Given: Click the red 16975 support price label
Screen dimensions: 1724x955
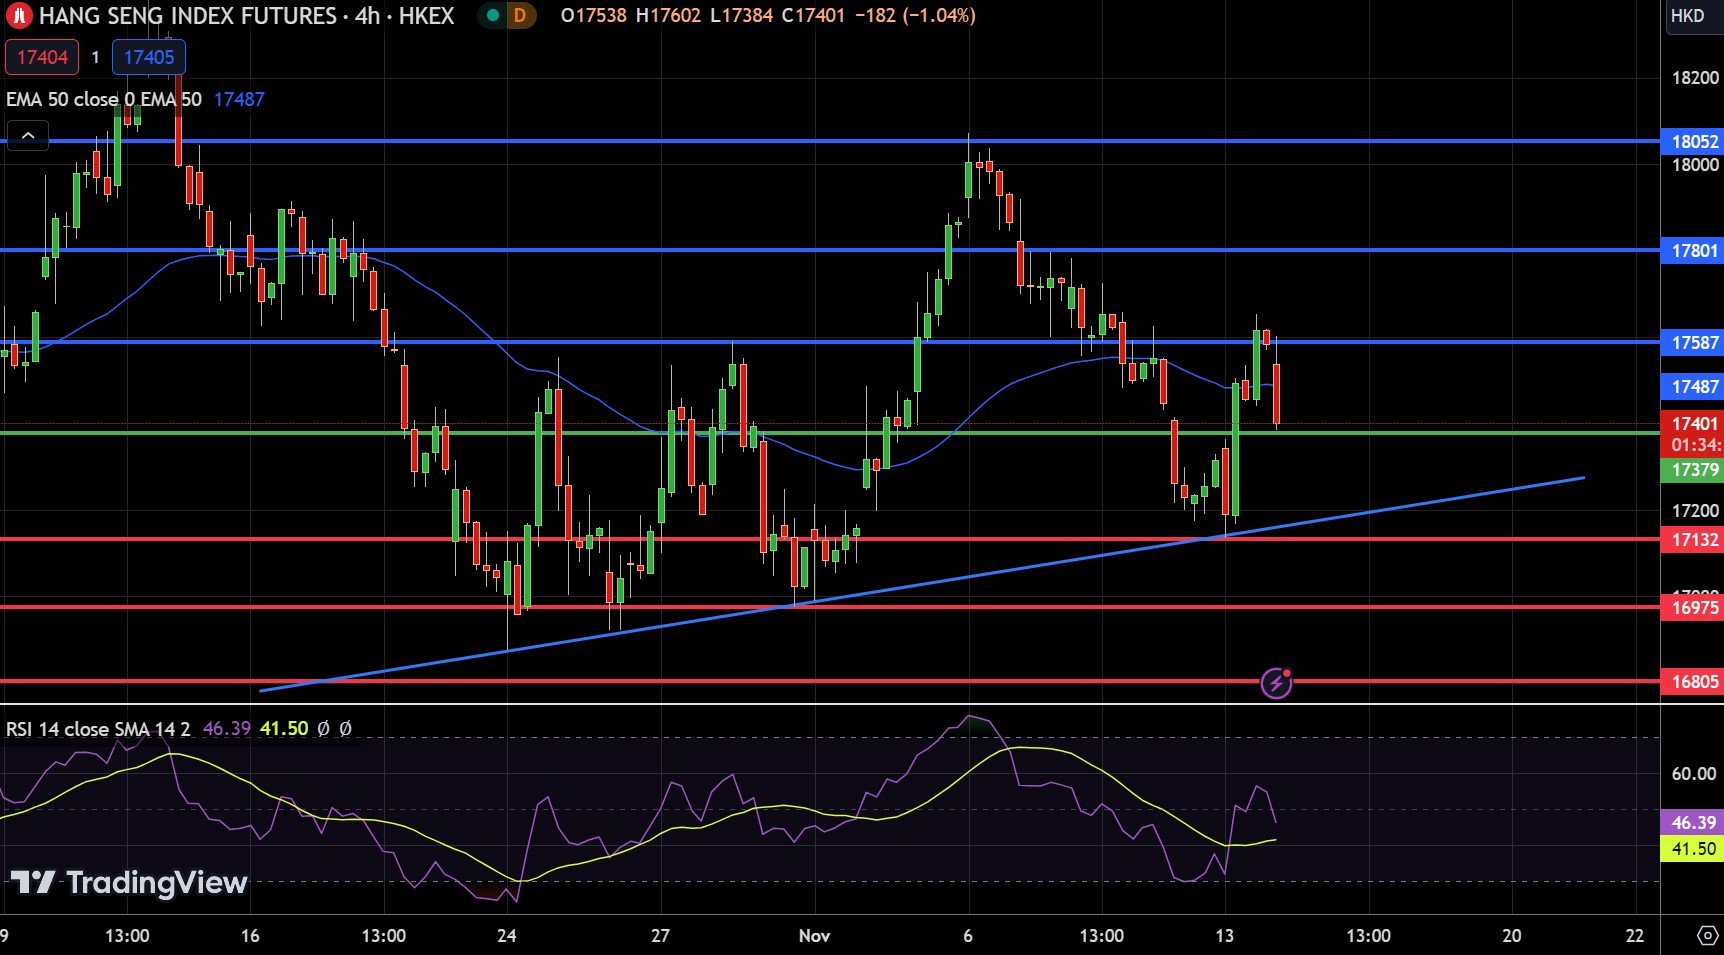Looking at the screenshot, I should [1693, 607].
